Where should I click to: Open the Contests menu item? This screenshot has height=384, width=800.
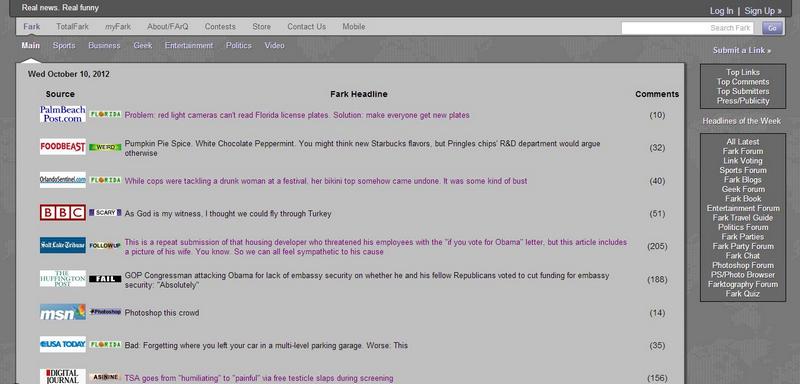(x=220, y=27)
